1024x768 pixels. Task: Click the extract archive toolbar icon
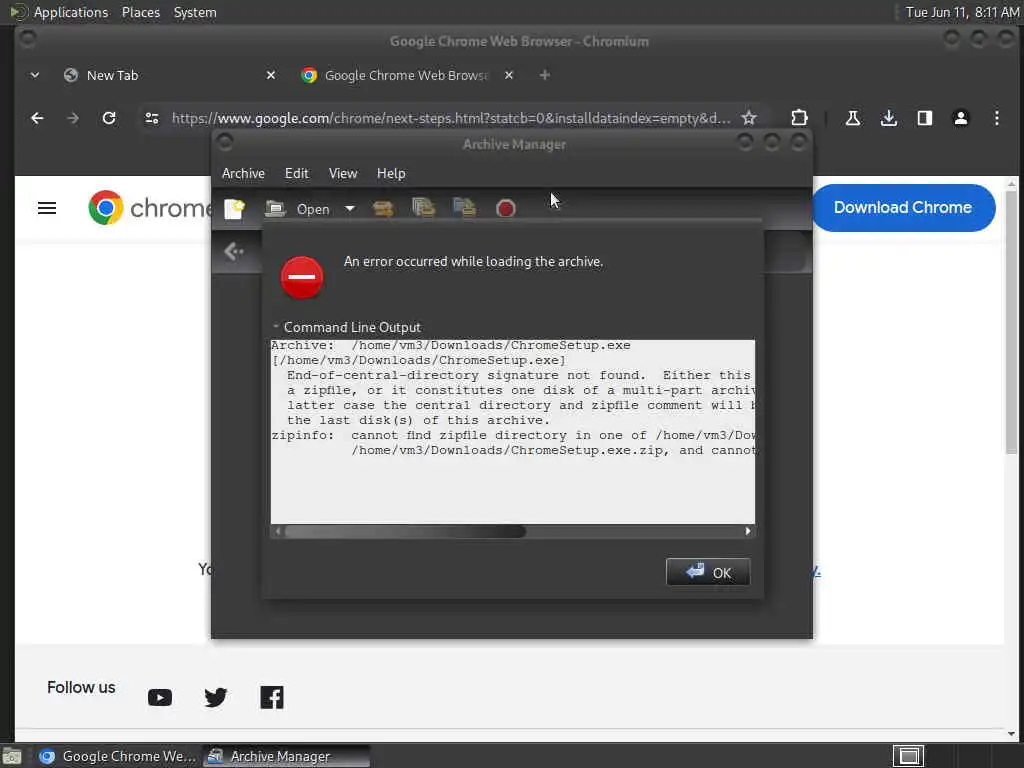point(383,209)
